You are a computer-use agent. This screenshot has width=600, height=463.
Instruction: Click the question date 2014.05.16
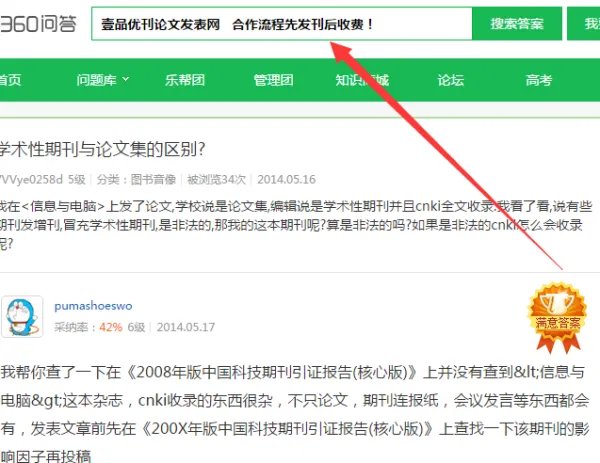click(286, 179)
